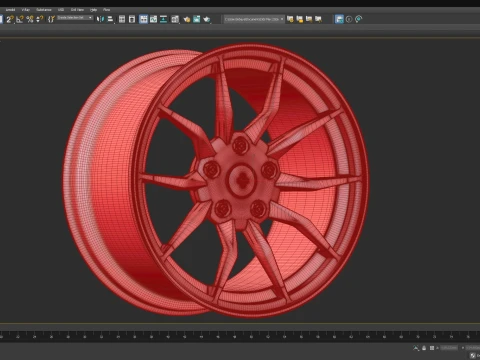Toggle Spinner Snap button
480x360 pixels.
pyautogui.click(x=40, y=19)
